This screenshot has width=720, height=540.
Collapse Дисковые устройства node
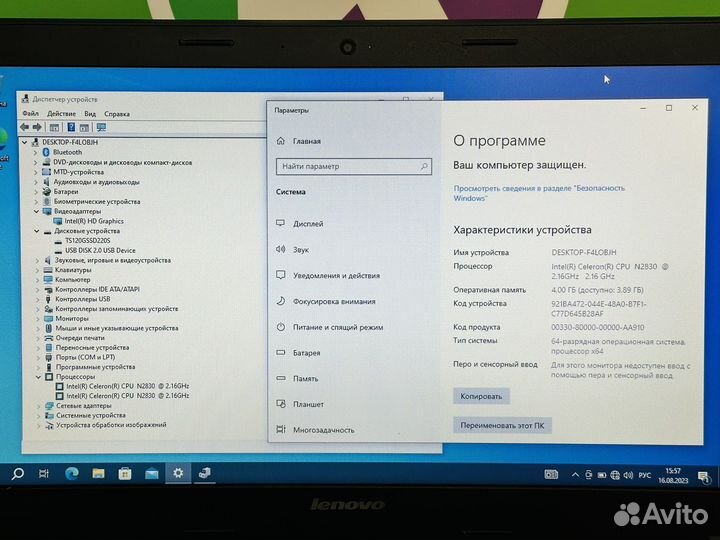pos(36,231)
